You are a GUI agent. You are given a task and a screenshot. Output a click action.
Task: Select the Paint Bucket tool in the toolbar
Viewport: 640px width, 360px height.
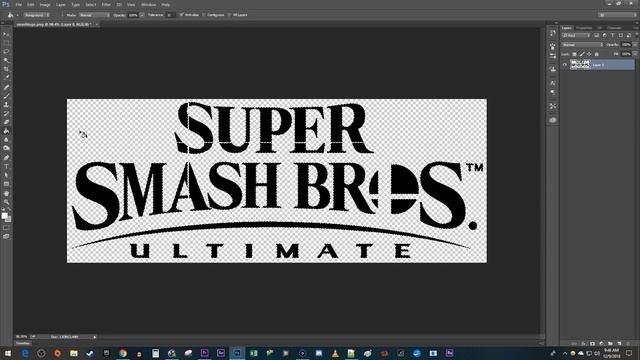tap(6, 131)
